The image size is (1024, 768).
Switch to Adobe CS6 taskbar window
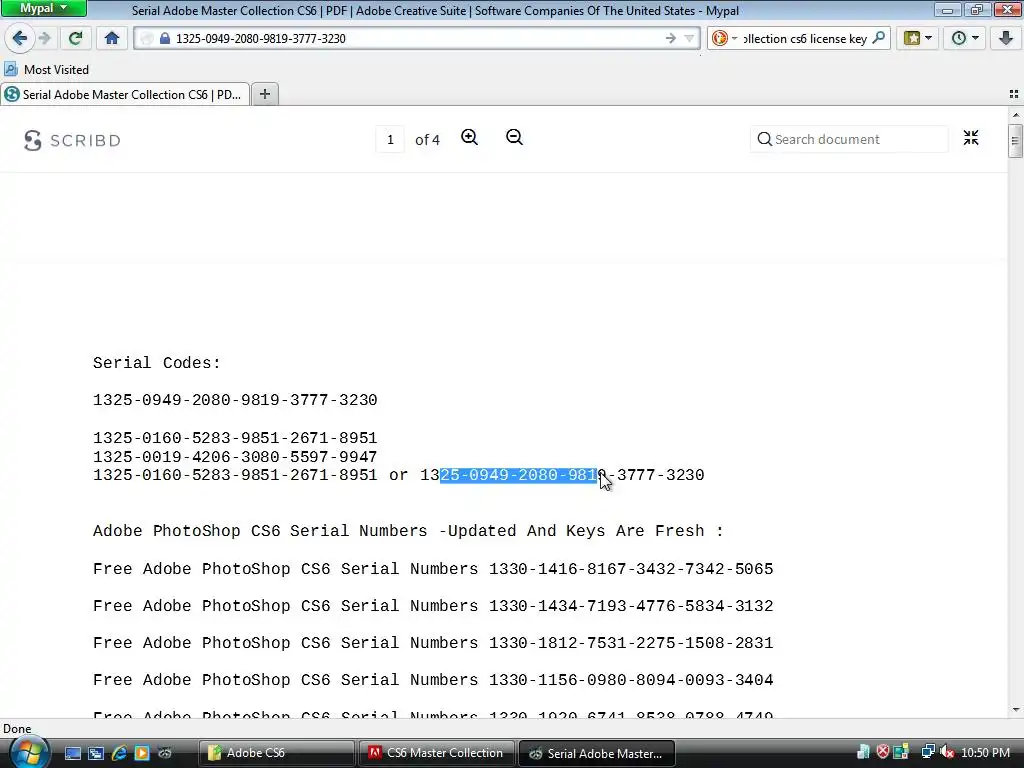click(276, 753)
